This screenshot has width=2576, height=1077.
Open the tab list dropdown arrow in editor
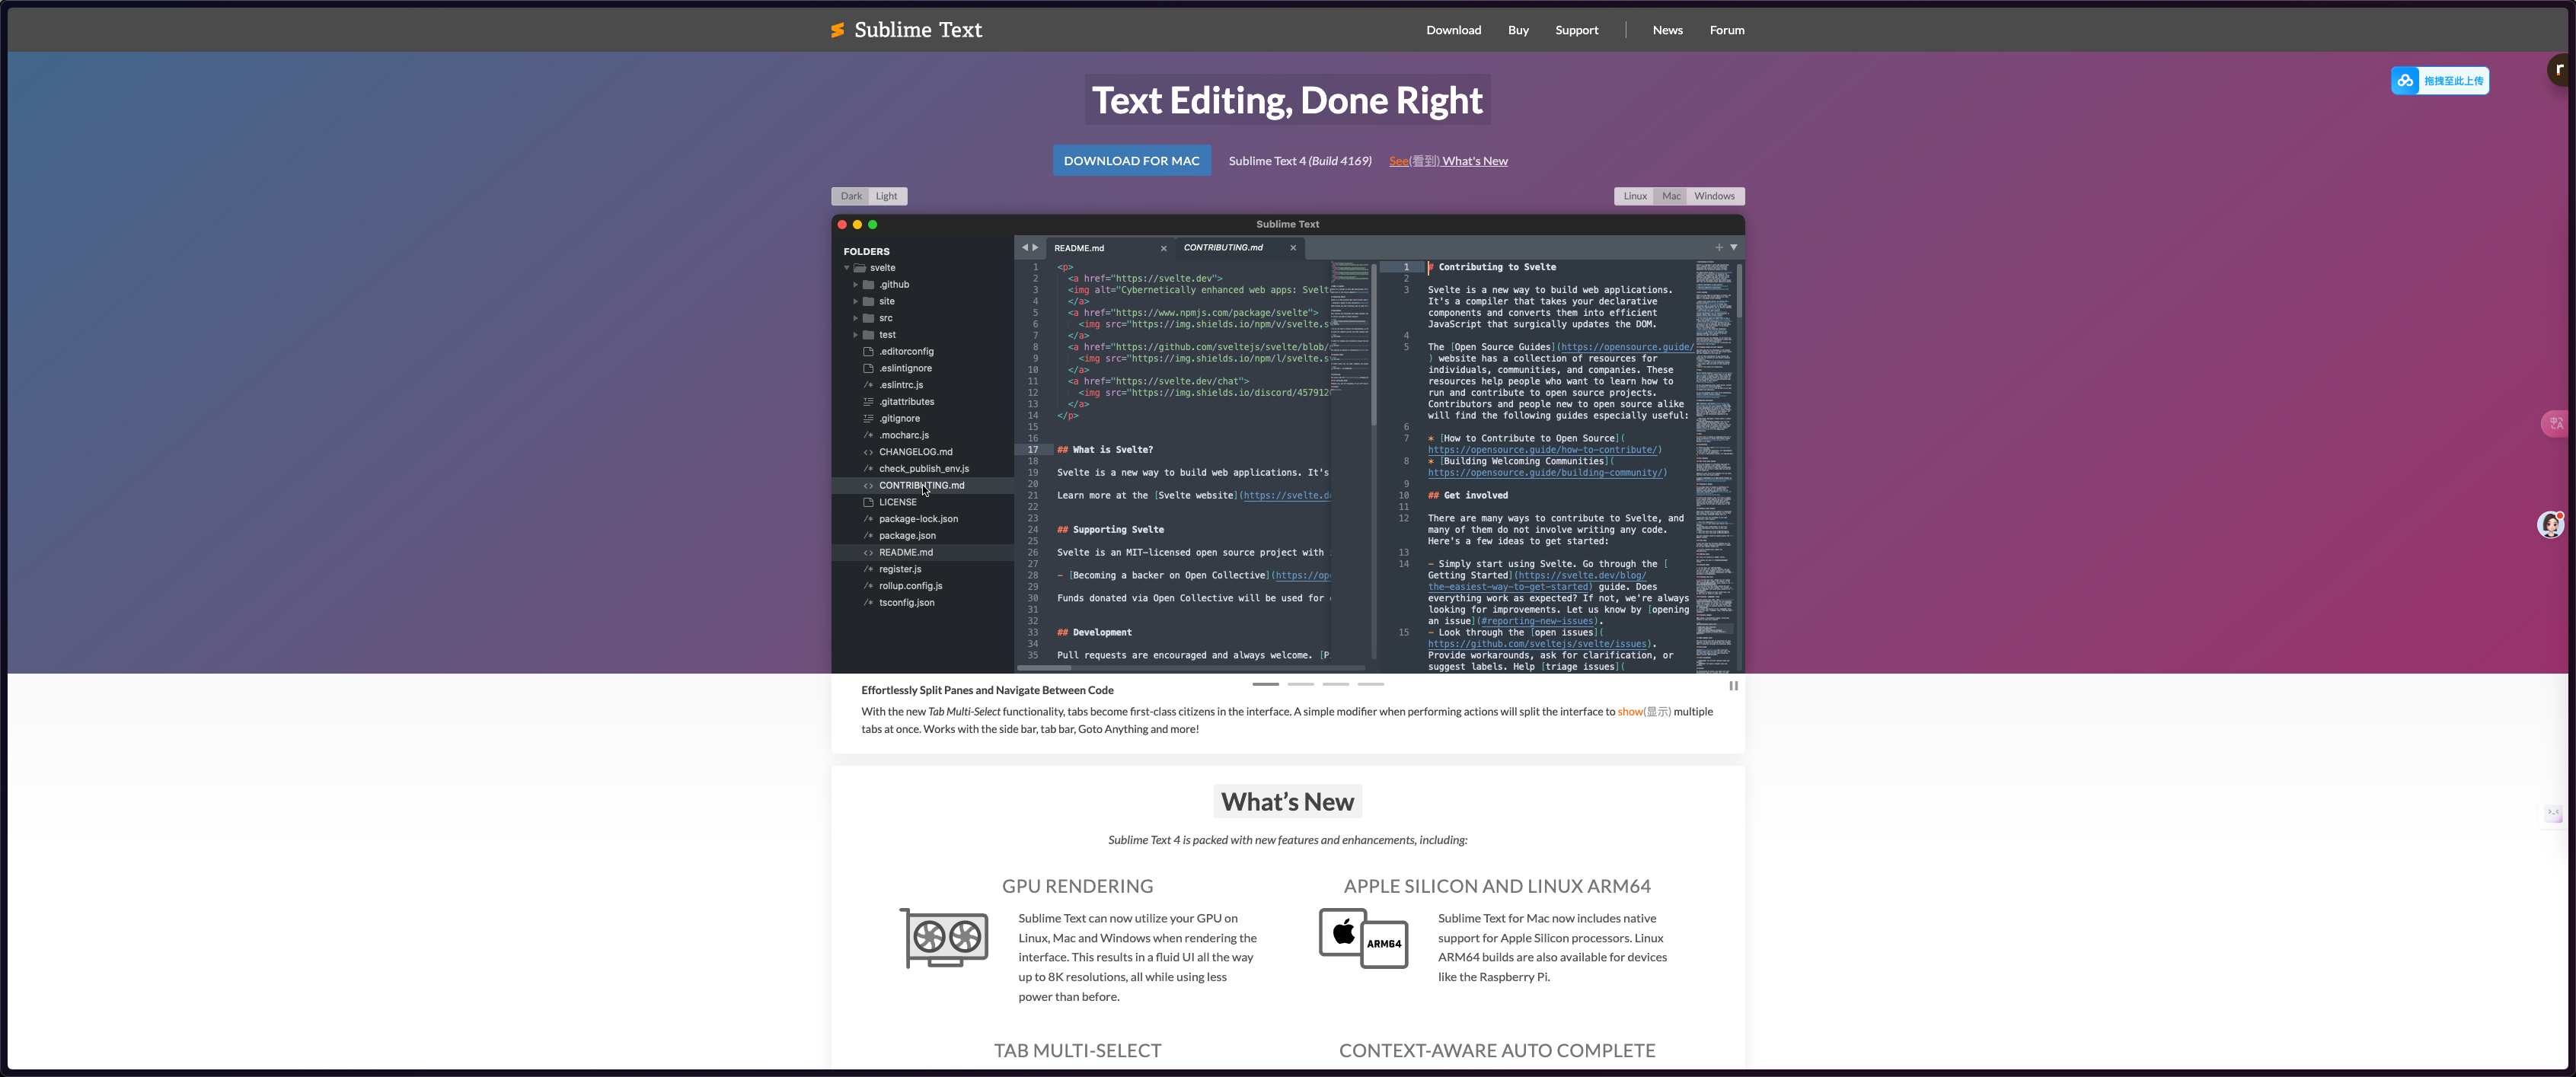tap(1733, 247)
